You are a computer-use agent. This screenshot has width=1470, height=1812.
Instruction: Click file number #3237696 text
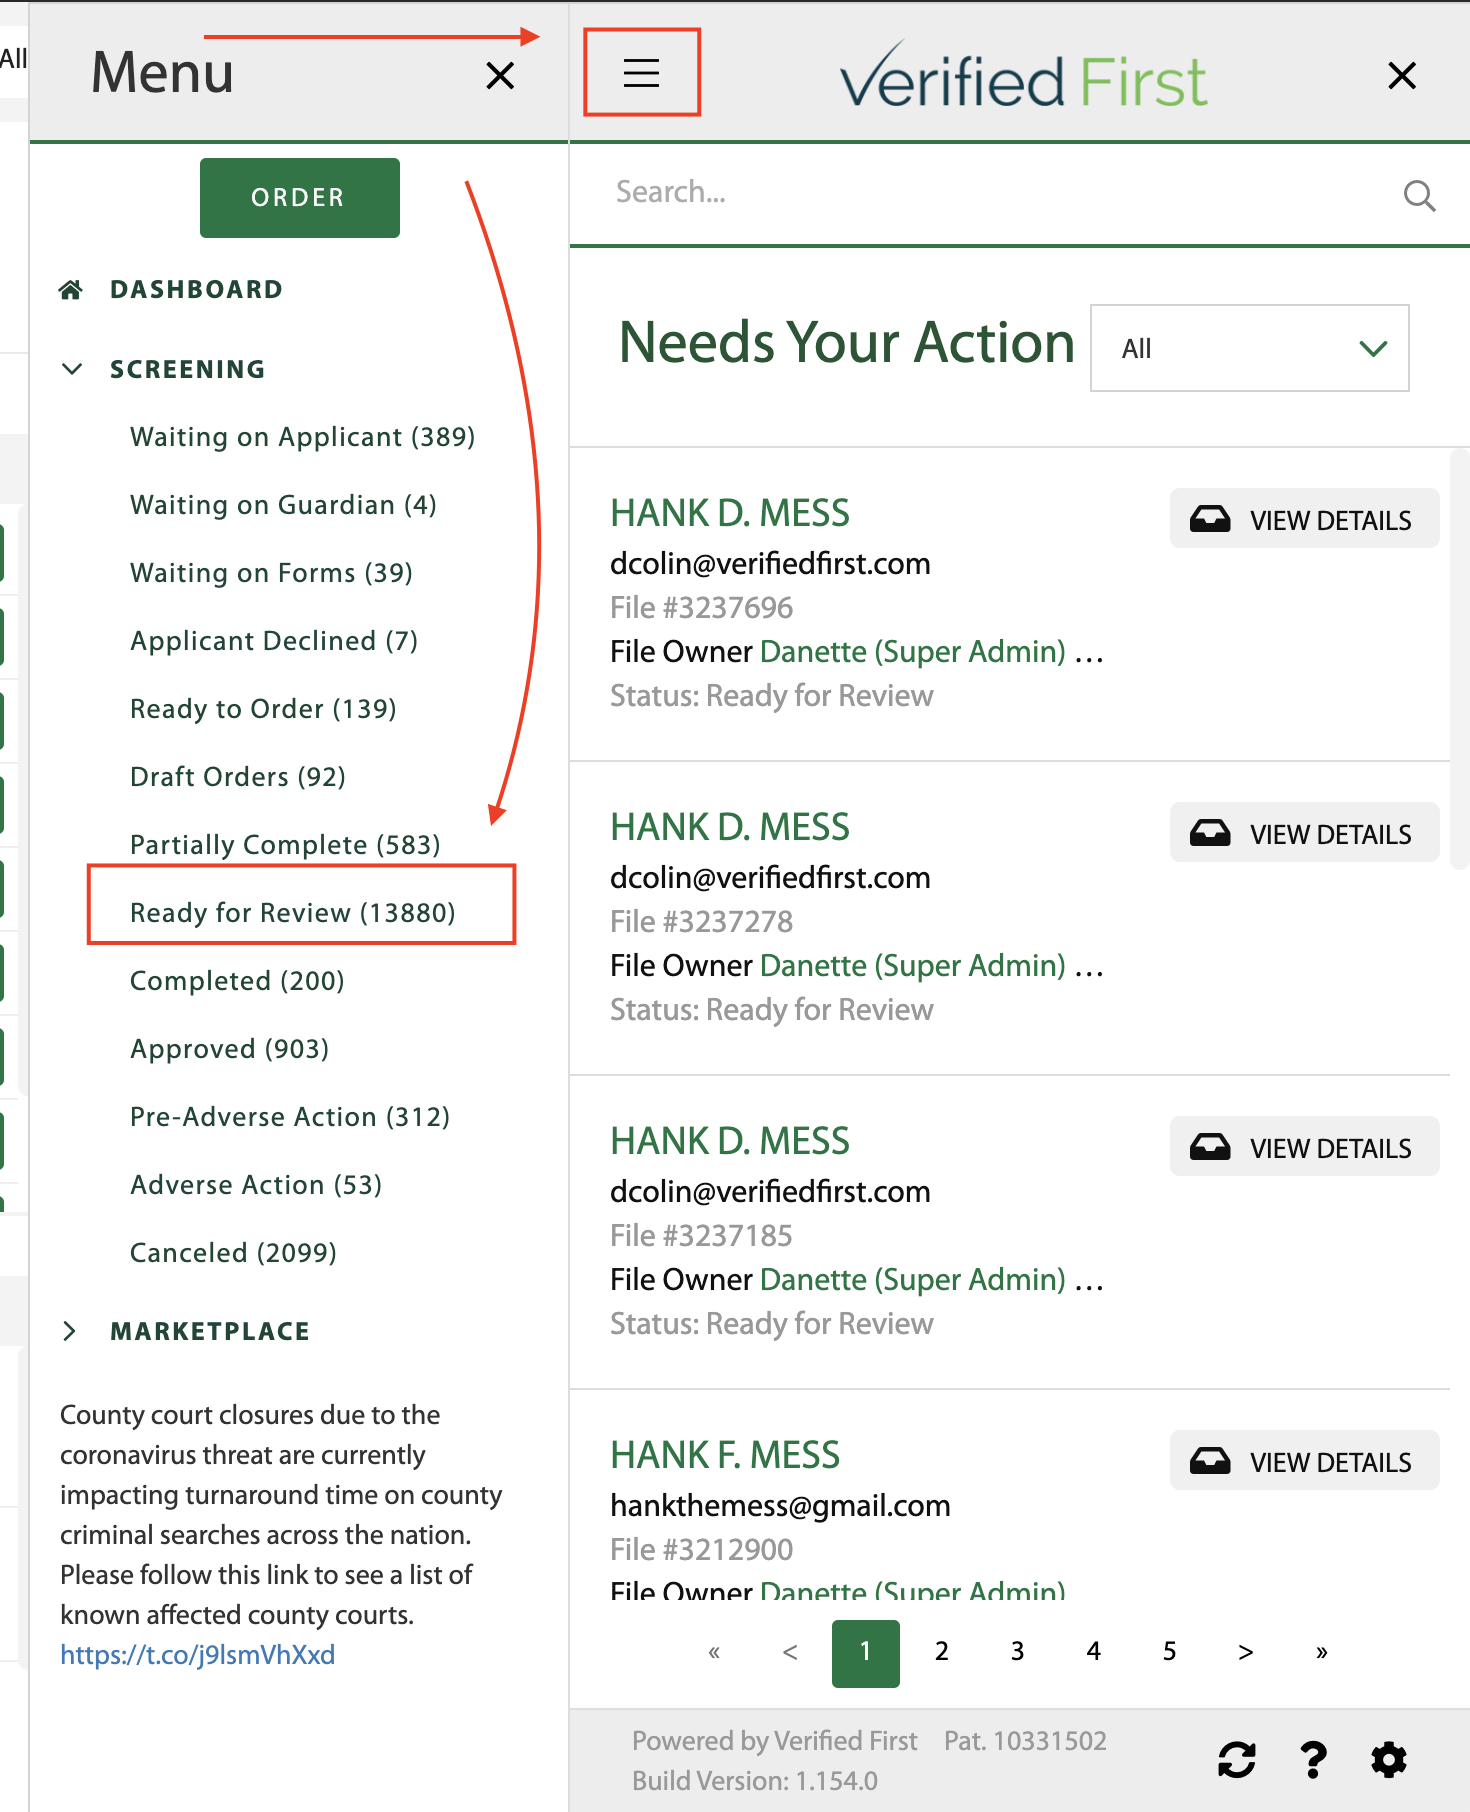[701, 608]
